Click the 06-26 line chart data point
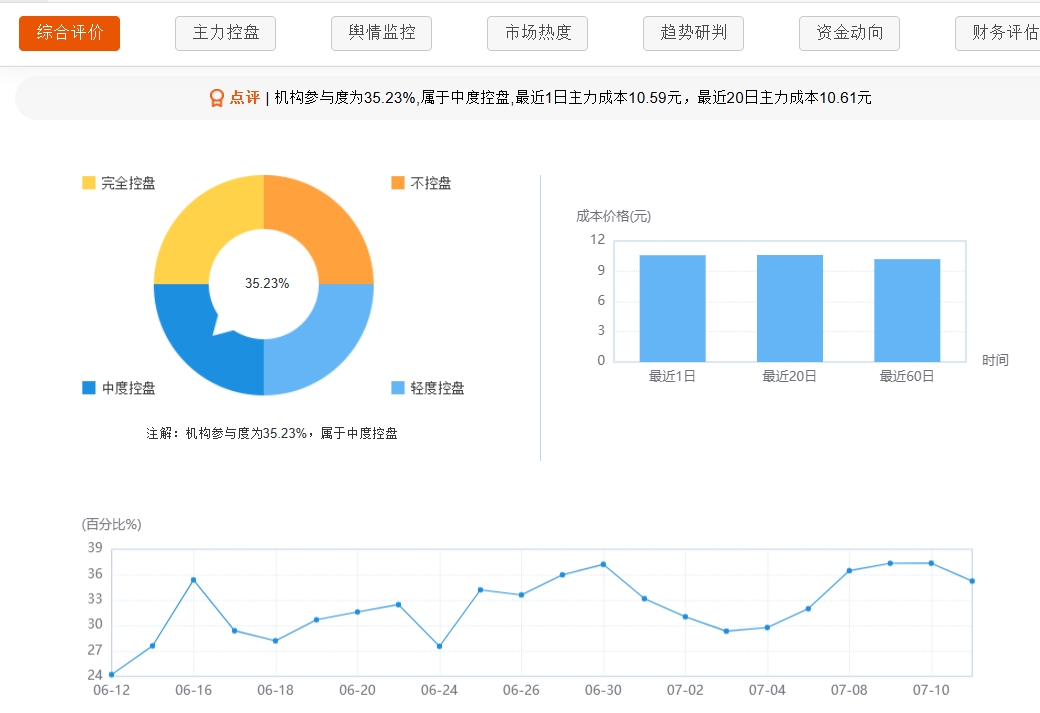Viewport: 1040px width, 713px height. pos(521,595)
